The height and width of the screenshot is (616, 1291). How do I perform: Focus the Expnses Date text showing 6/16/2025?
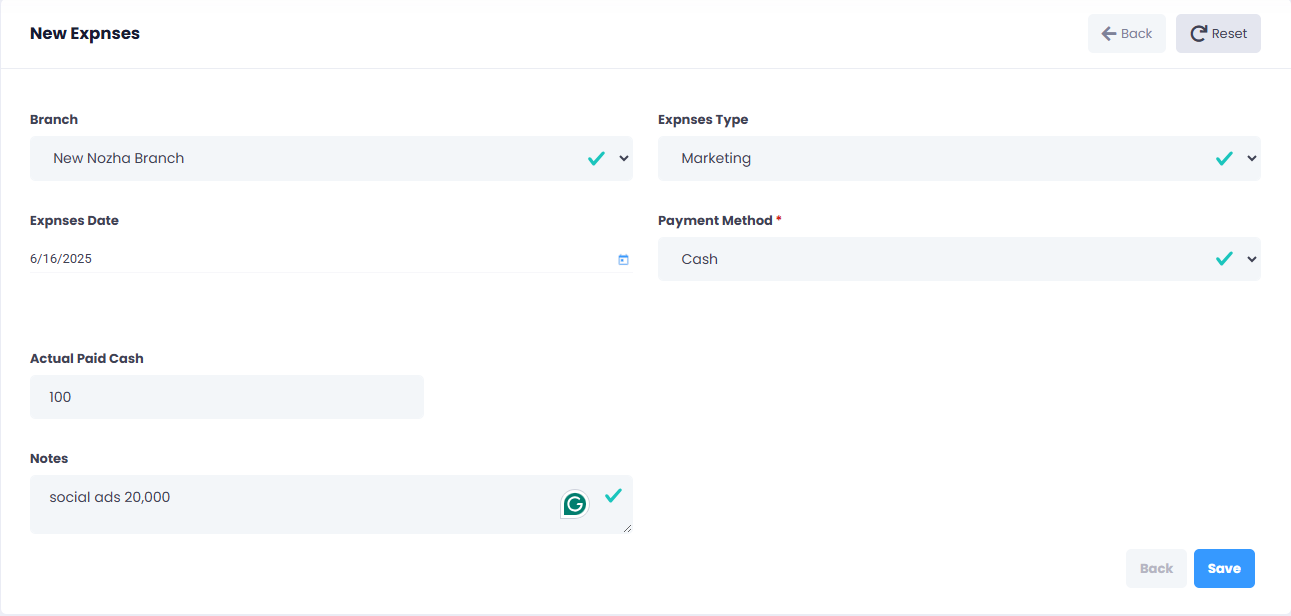coord(62,259)
